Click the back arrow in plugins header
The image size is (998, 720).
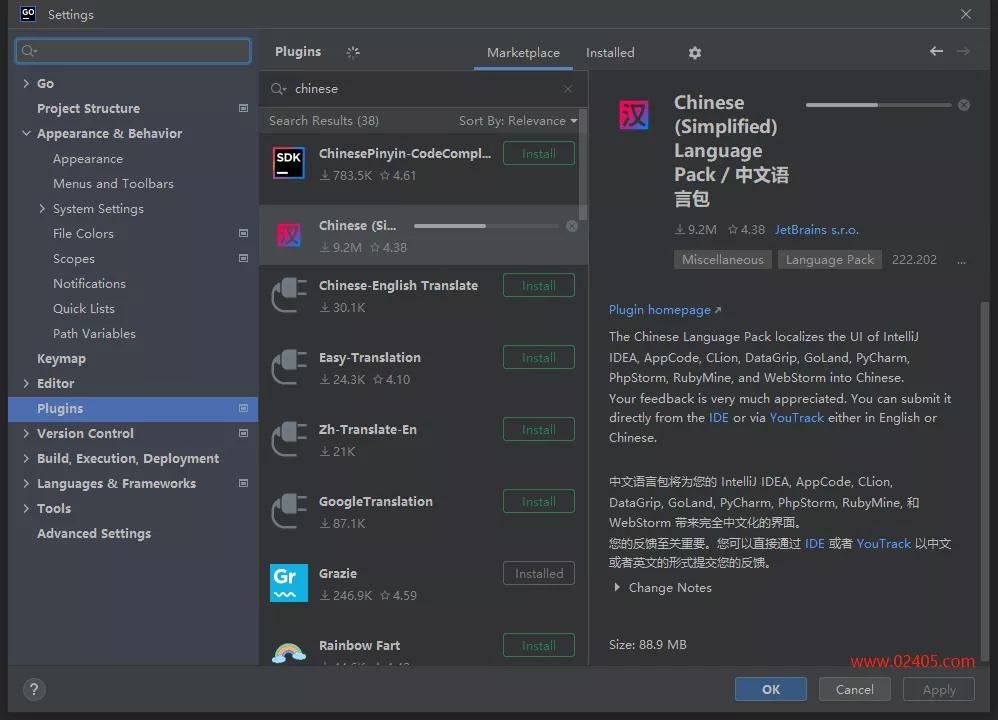pos(936,51)
